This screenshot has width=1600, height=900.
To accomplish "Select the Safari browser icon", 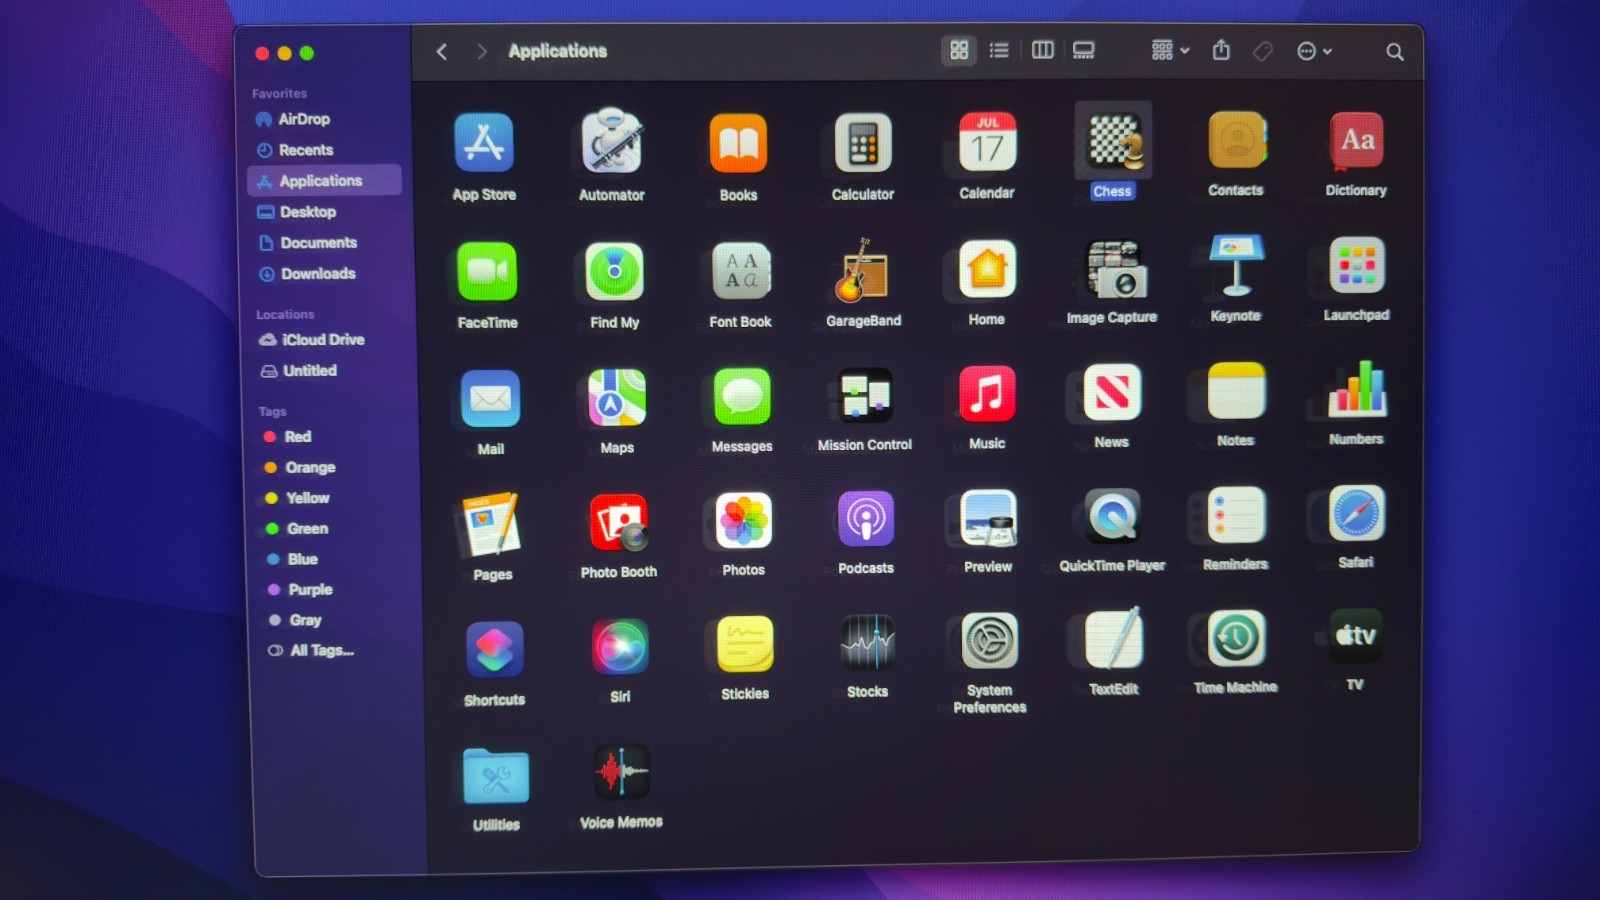I will tap(1357, 513).
